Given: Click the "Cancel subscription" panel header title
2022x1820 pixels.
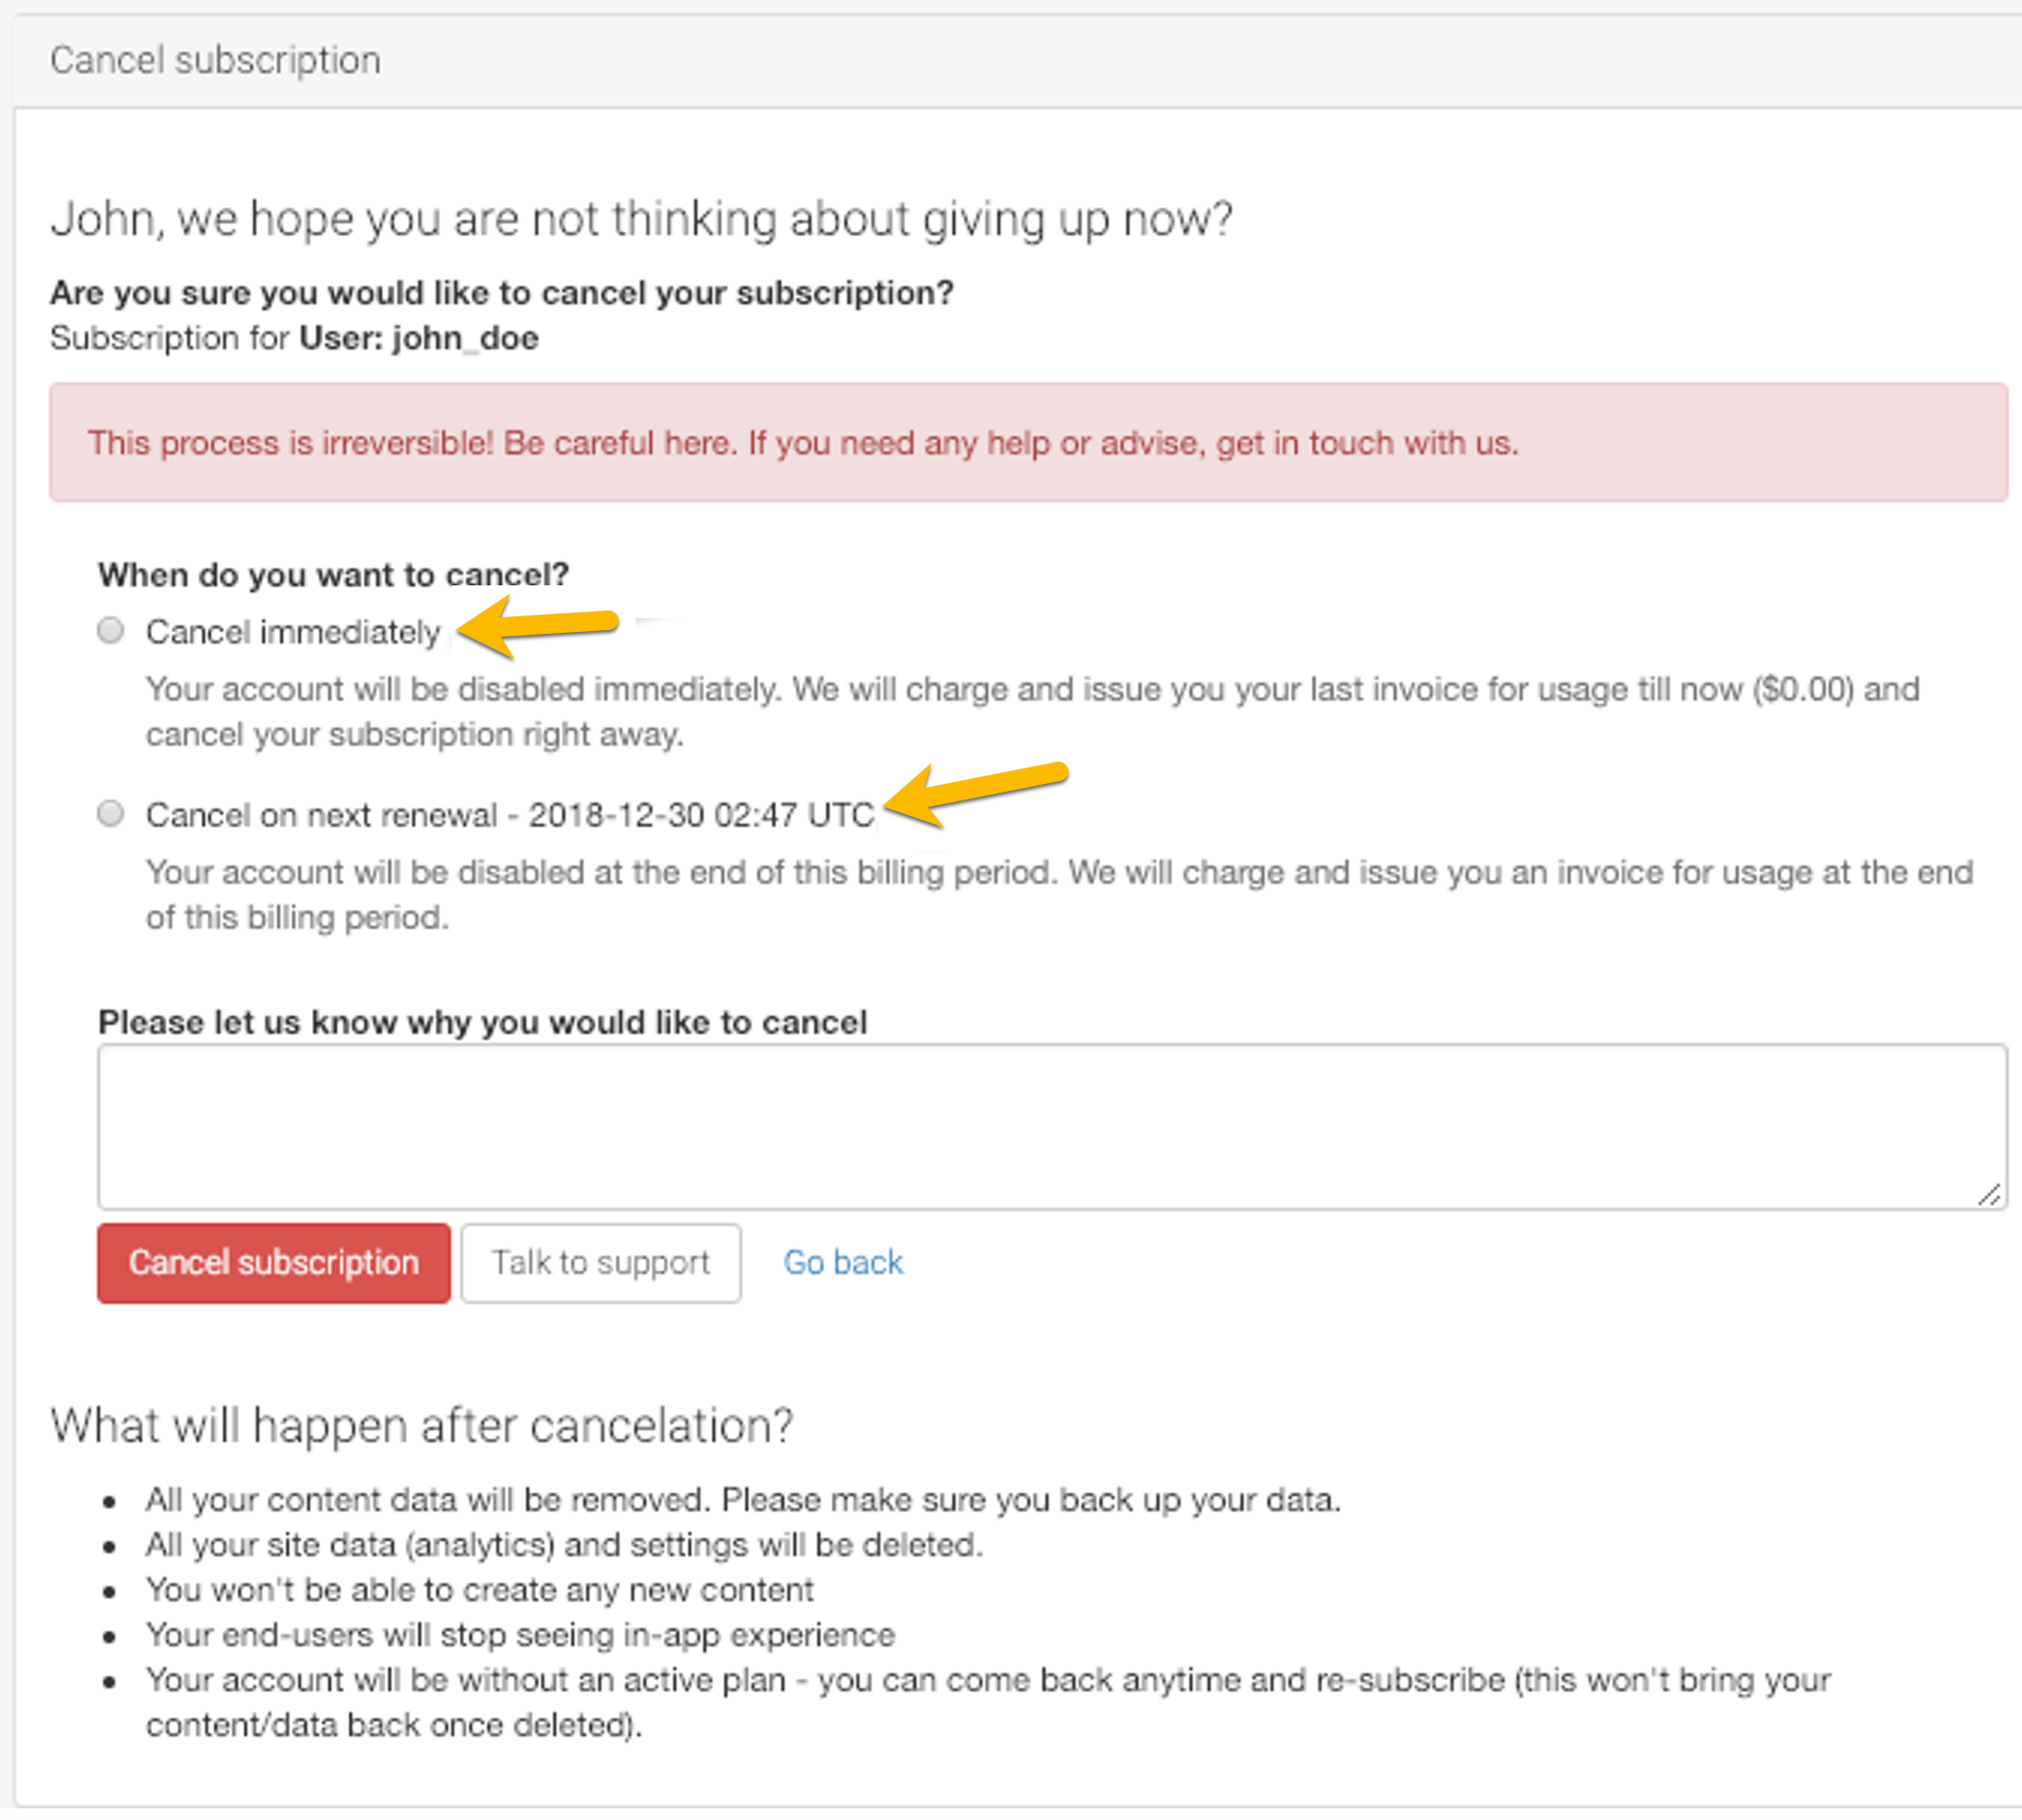Looking at the screenshot, I should (x=215, y=60).
